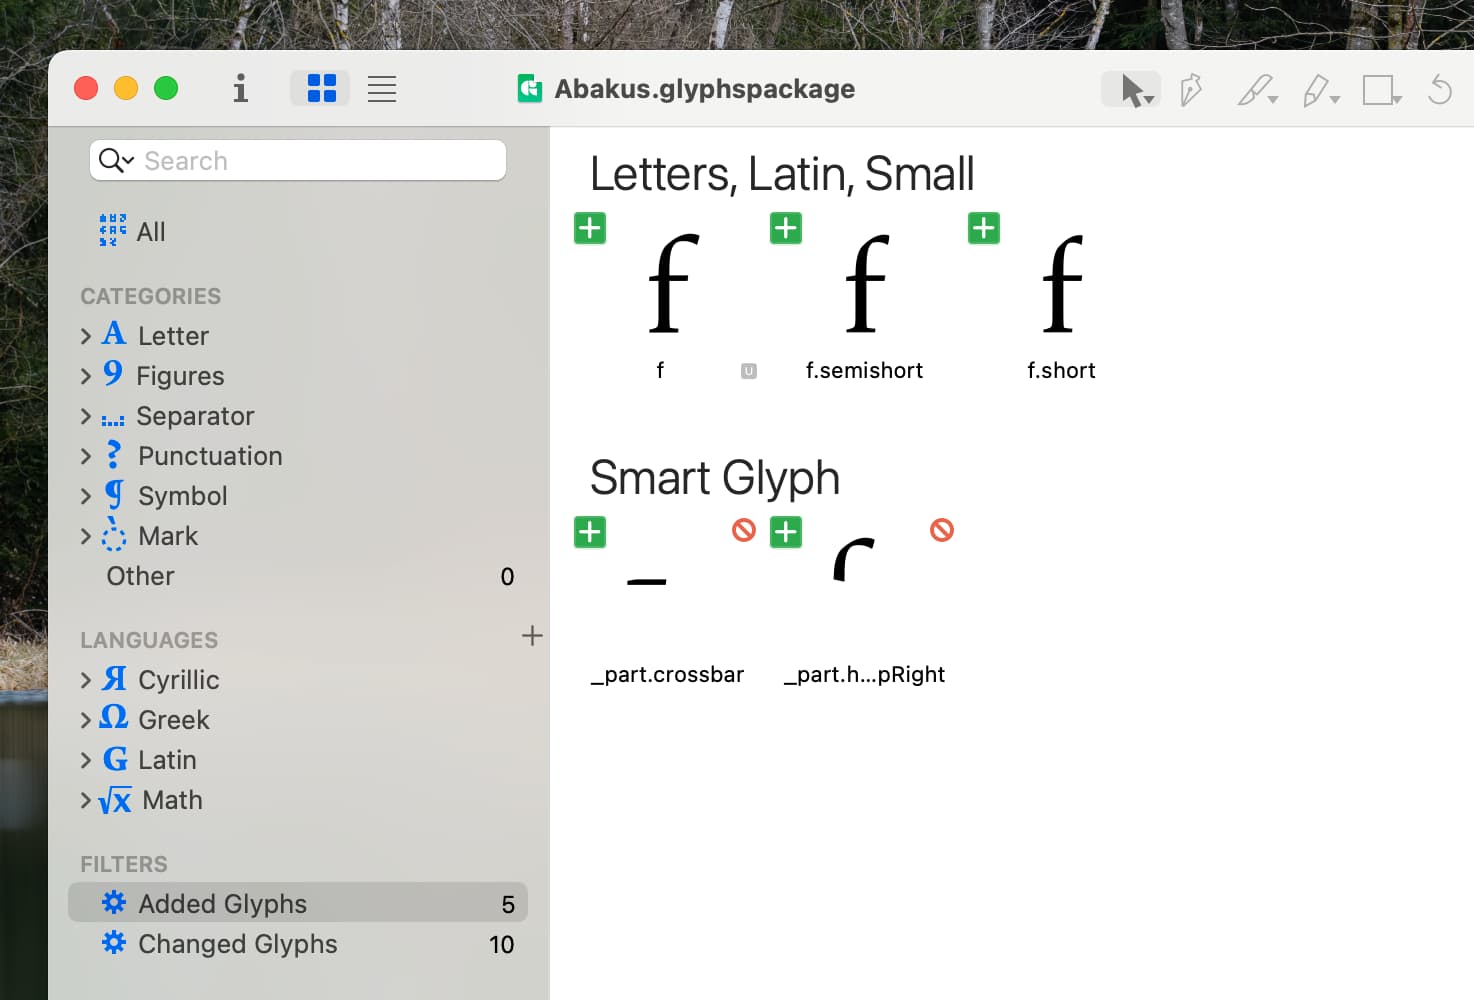Expand the Math language group

coord(86,800)
